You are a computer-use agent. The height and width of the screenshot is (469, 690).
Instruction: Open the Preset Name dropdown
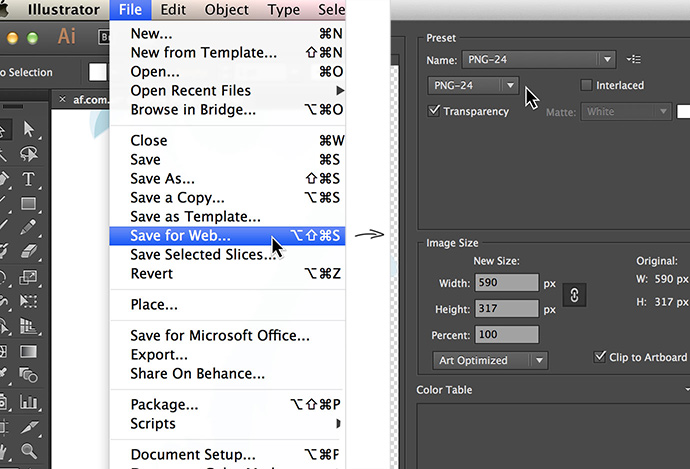click(538, 59)
